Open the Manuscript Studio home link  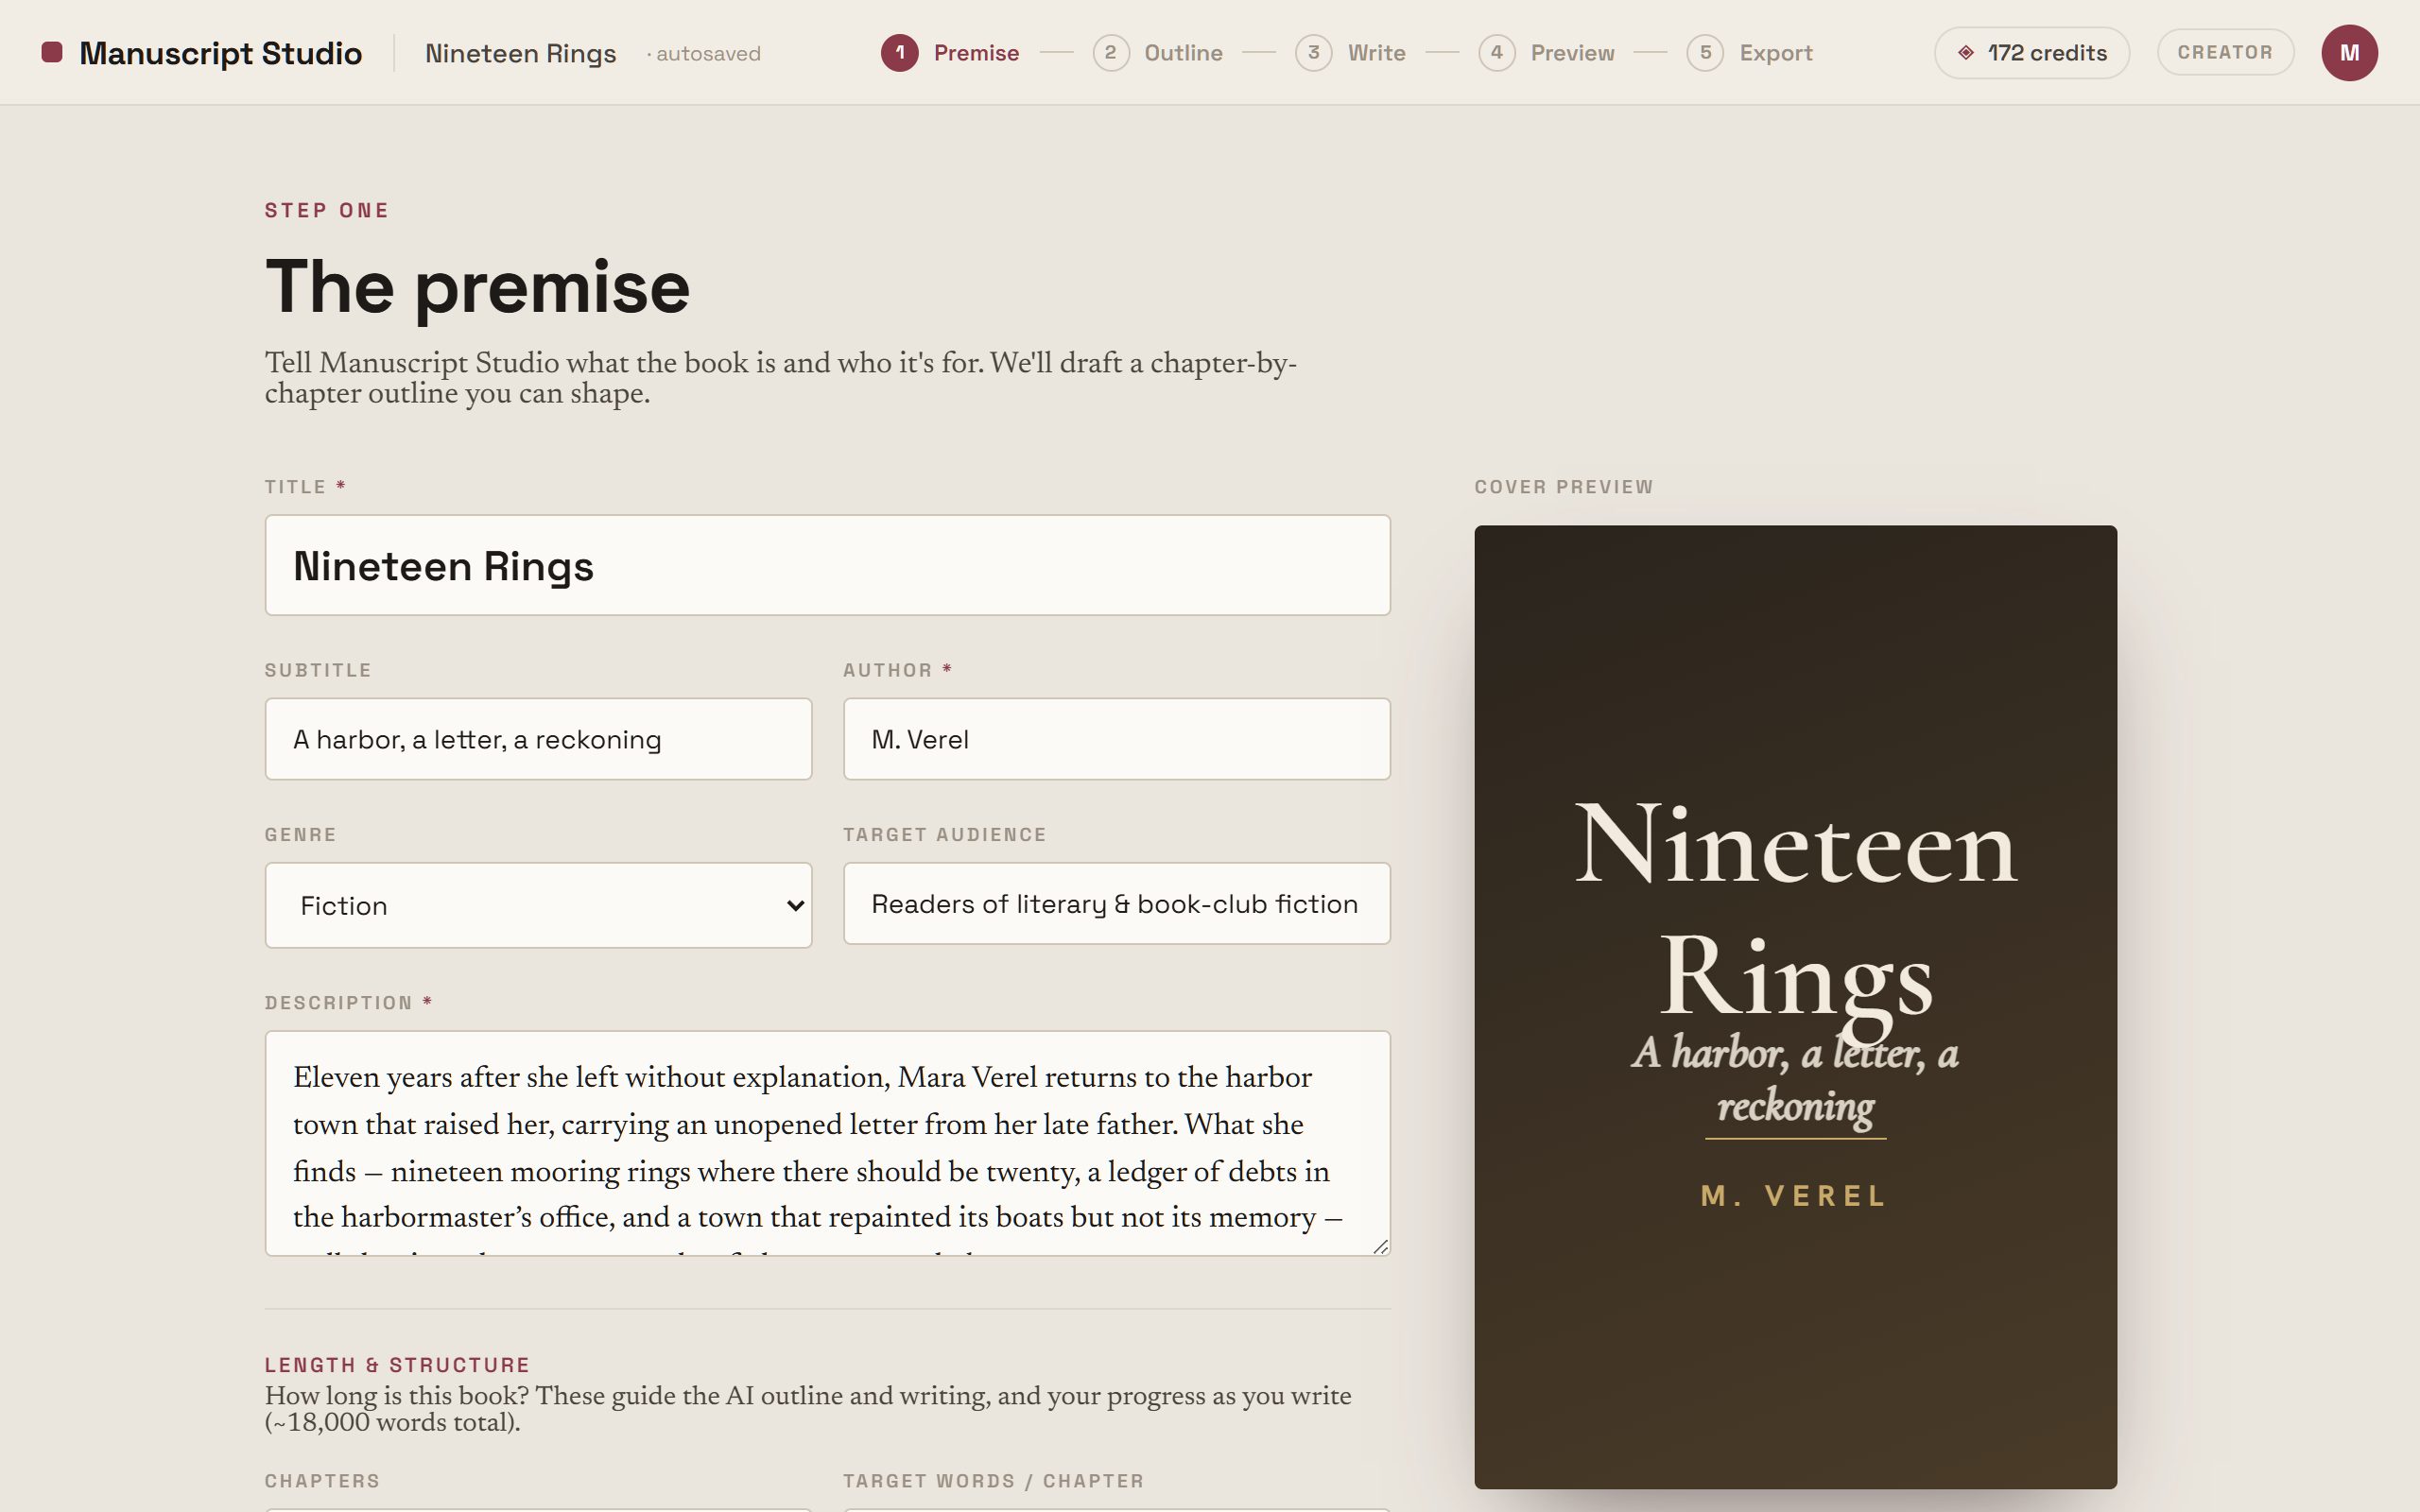[201, 53]
